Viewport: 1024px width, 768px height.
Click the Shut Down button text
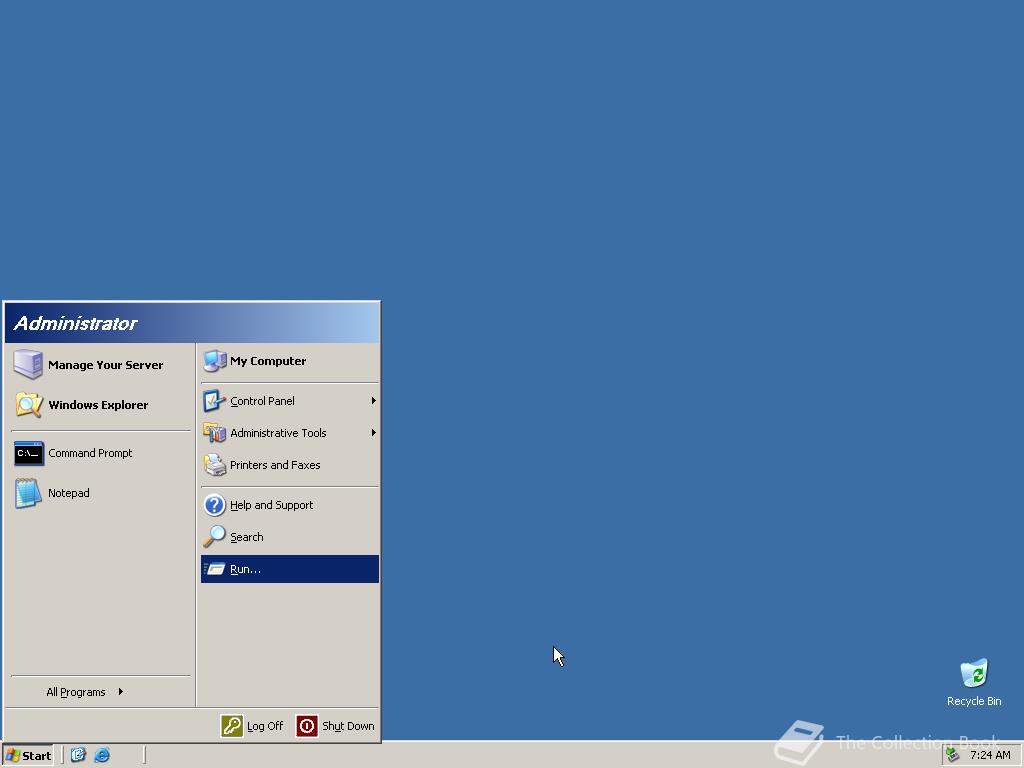348,726
